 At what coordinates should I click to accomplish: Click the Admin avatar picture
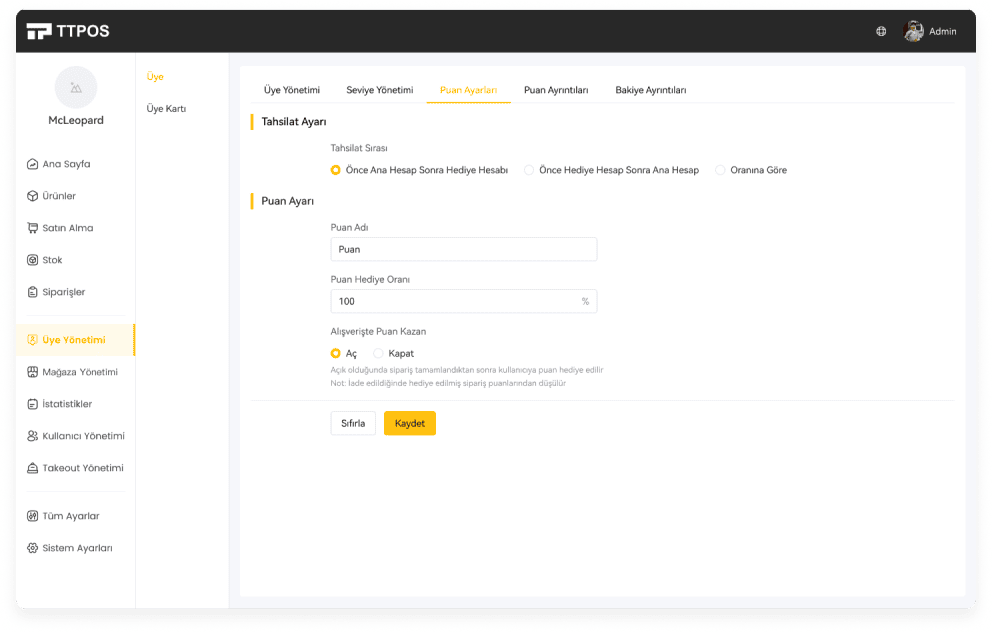click(x=913, y=31)
